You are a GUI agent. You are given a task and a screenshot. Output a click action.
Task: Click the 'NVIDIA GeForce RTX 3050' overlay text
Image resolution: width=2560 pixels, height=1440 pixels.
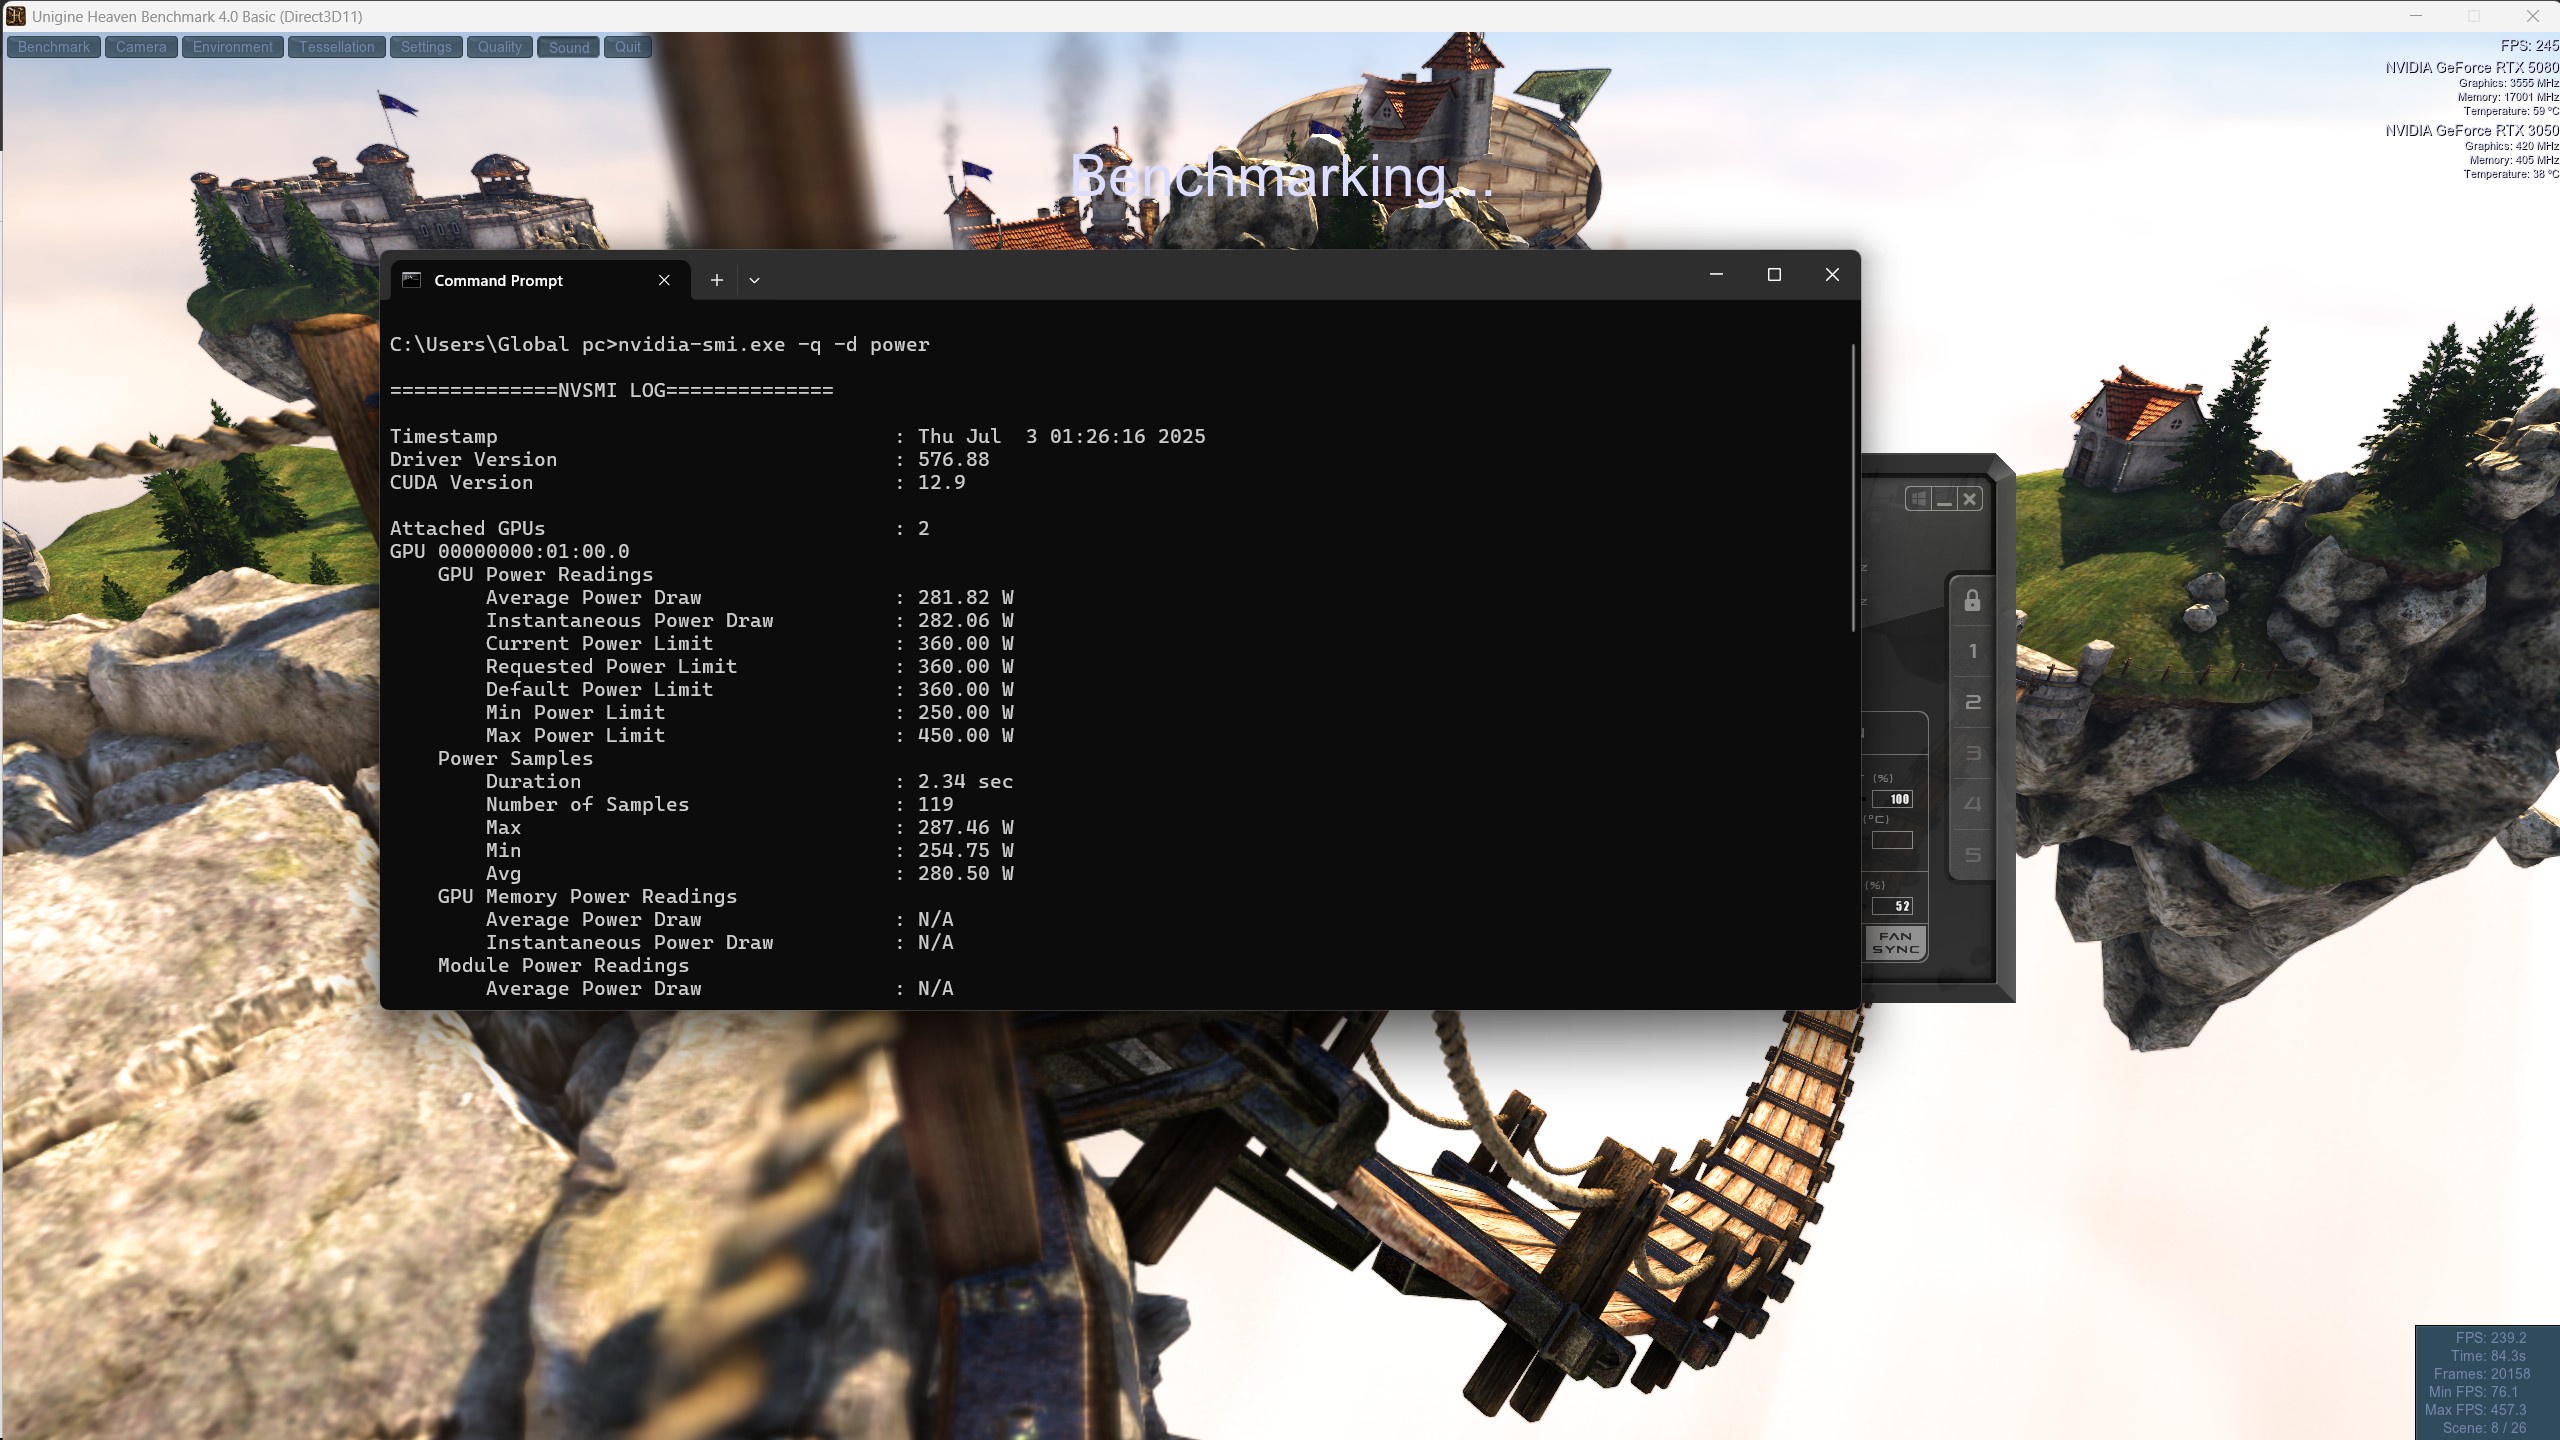tap(2472, 131)
